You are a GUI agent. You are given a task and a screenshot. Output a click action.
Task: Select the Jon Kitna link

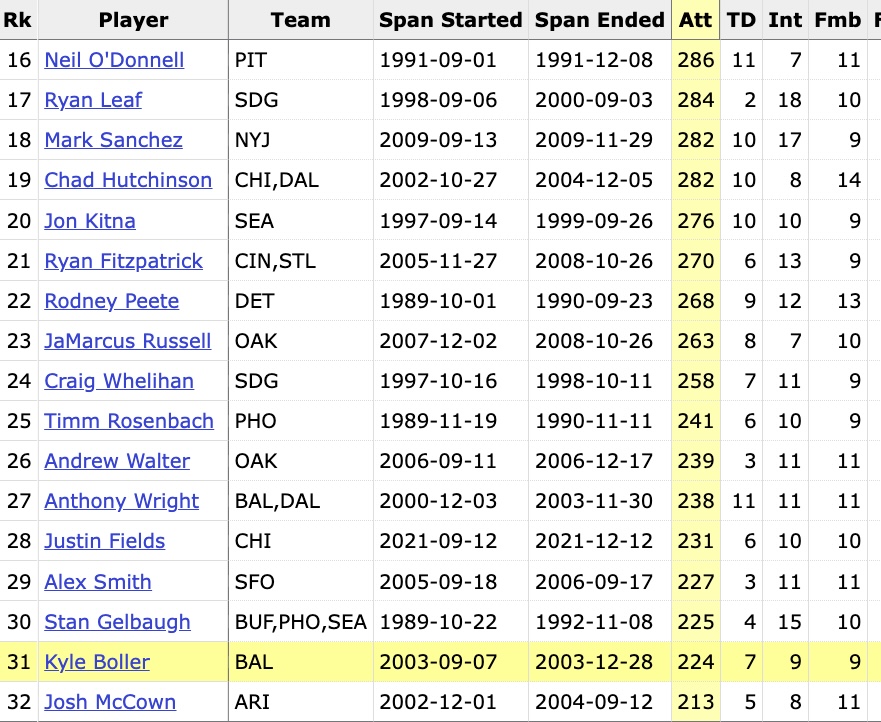click(90, 221)
